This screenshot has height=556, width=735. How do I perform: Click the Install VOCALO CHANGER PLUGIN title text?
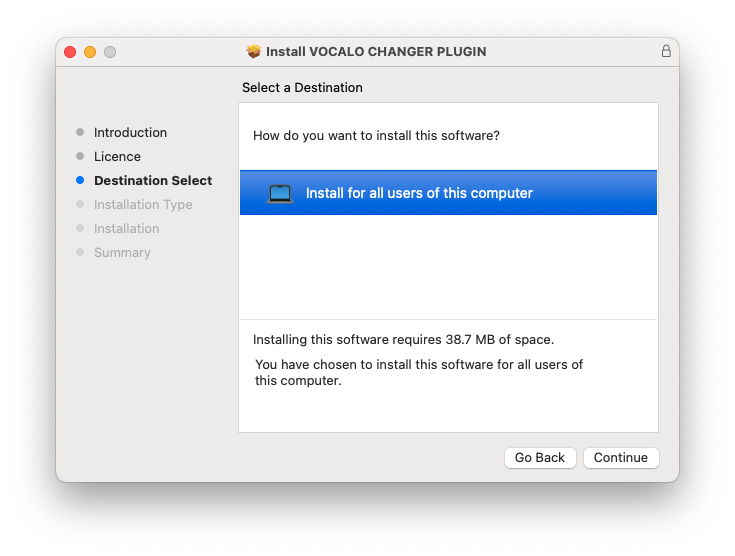pyautogui.click(x=376, y=51)
